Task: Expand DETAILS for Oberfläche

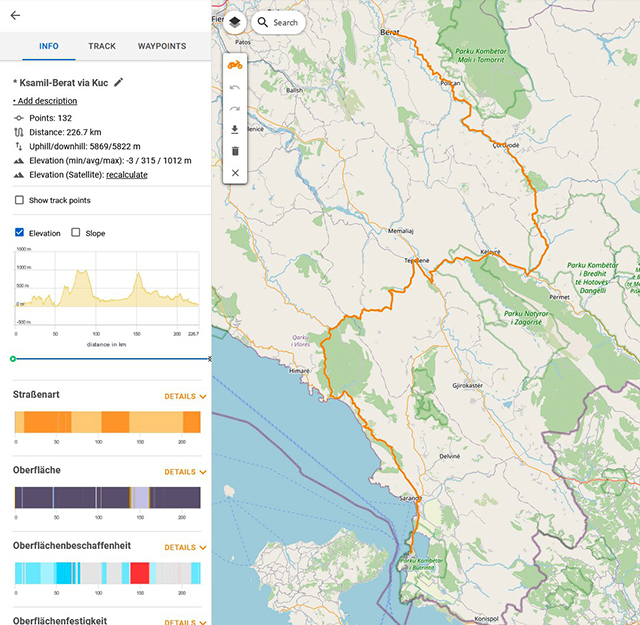Action: (x=185, y=472)
